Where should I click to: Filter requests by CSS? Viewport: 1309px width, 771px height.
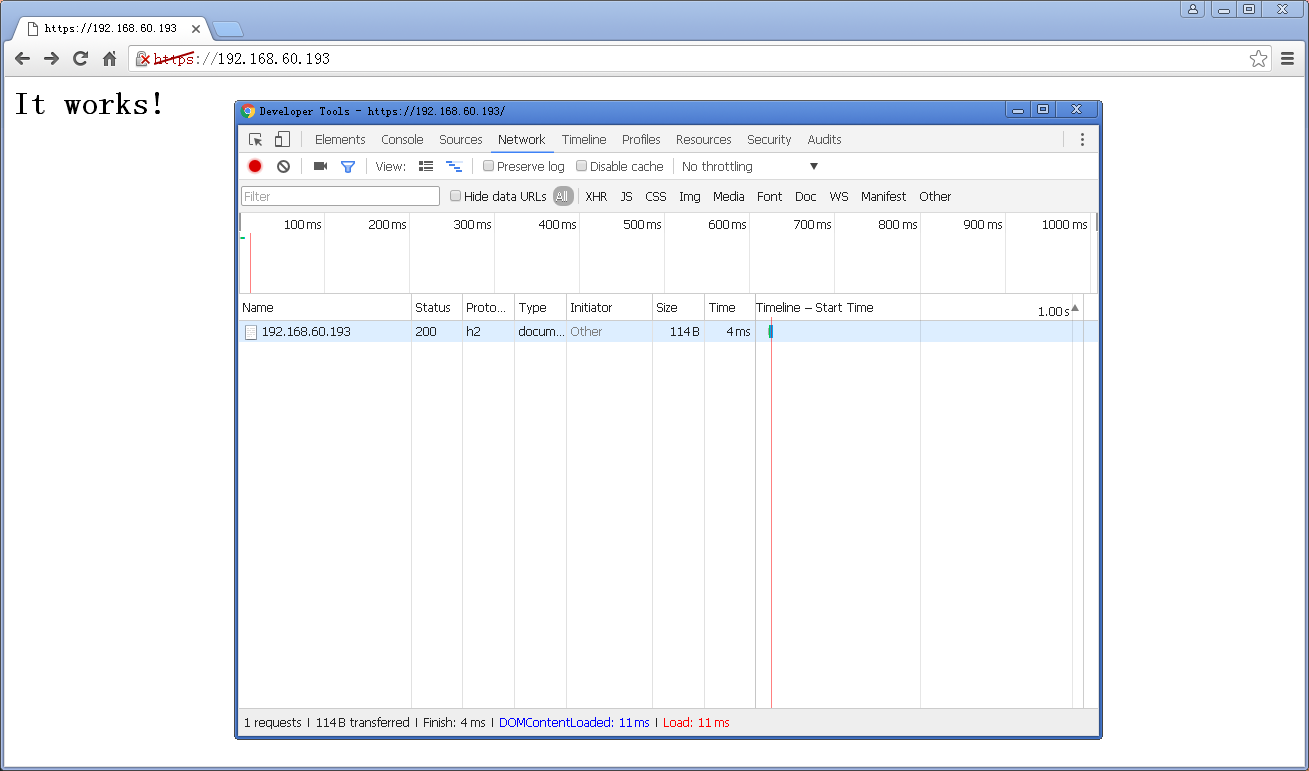coord(656,197)
